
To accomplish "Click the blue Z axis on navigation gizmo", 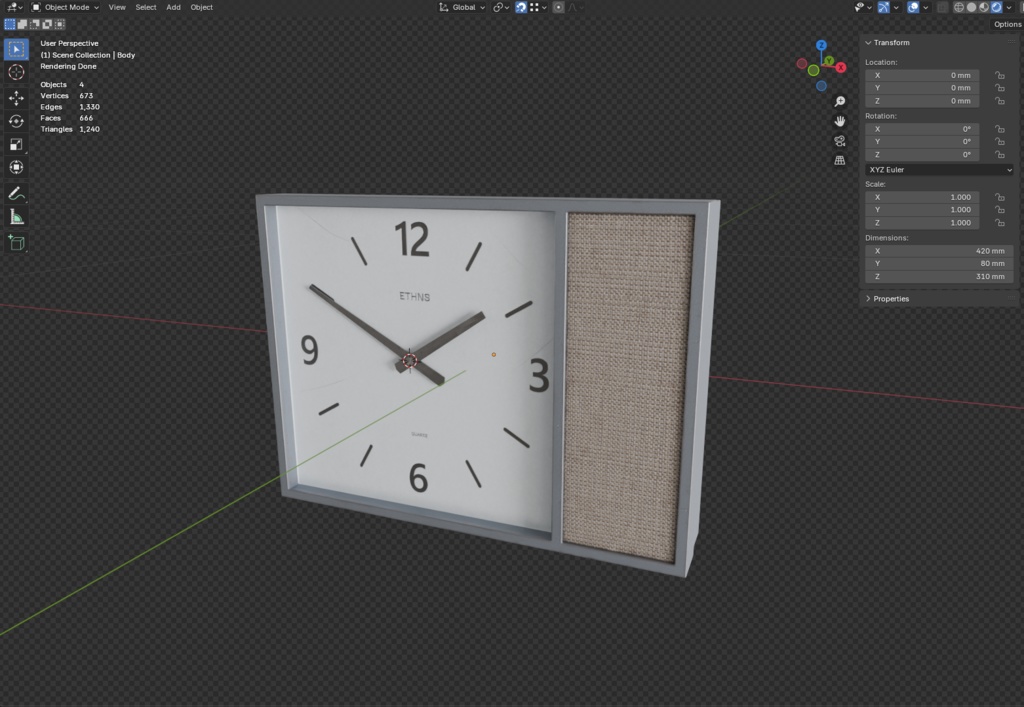I will click(x=822, y=45).
